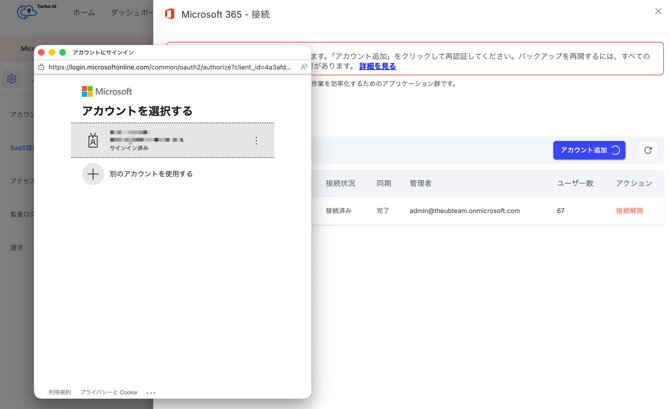Choose 別のアカウントを使用する option
The width and height of the screenshot is (670, 409).
click(x=151, y=174)
